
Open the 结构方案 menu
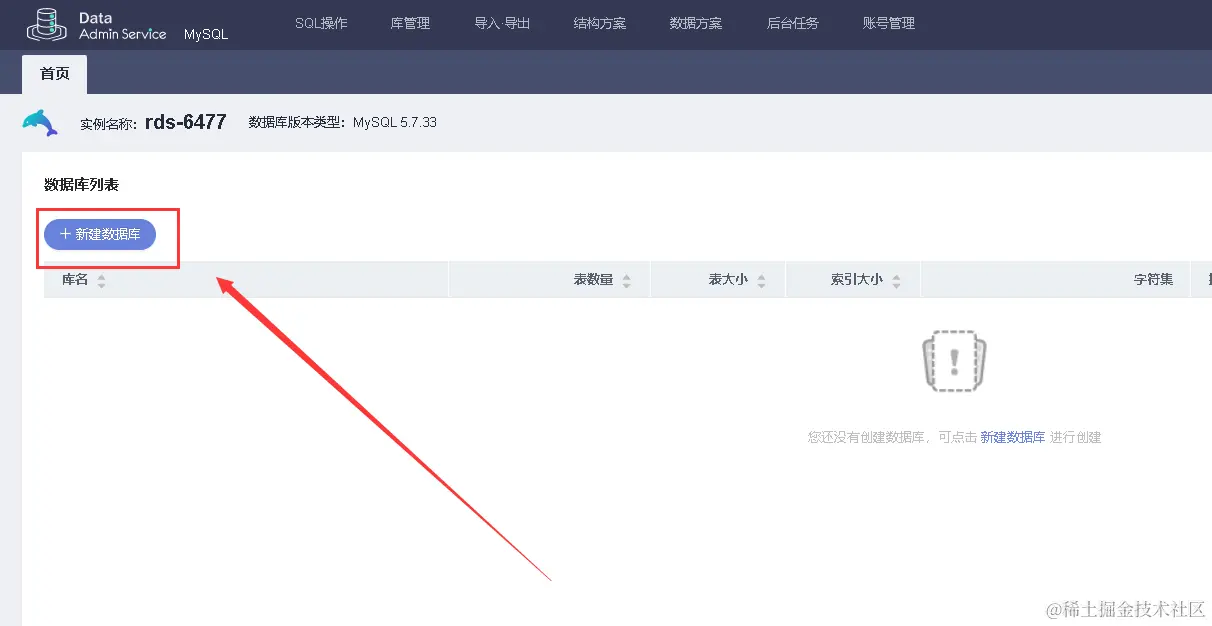pyautogui.click(x=600, y=23)
